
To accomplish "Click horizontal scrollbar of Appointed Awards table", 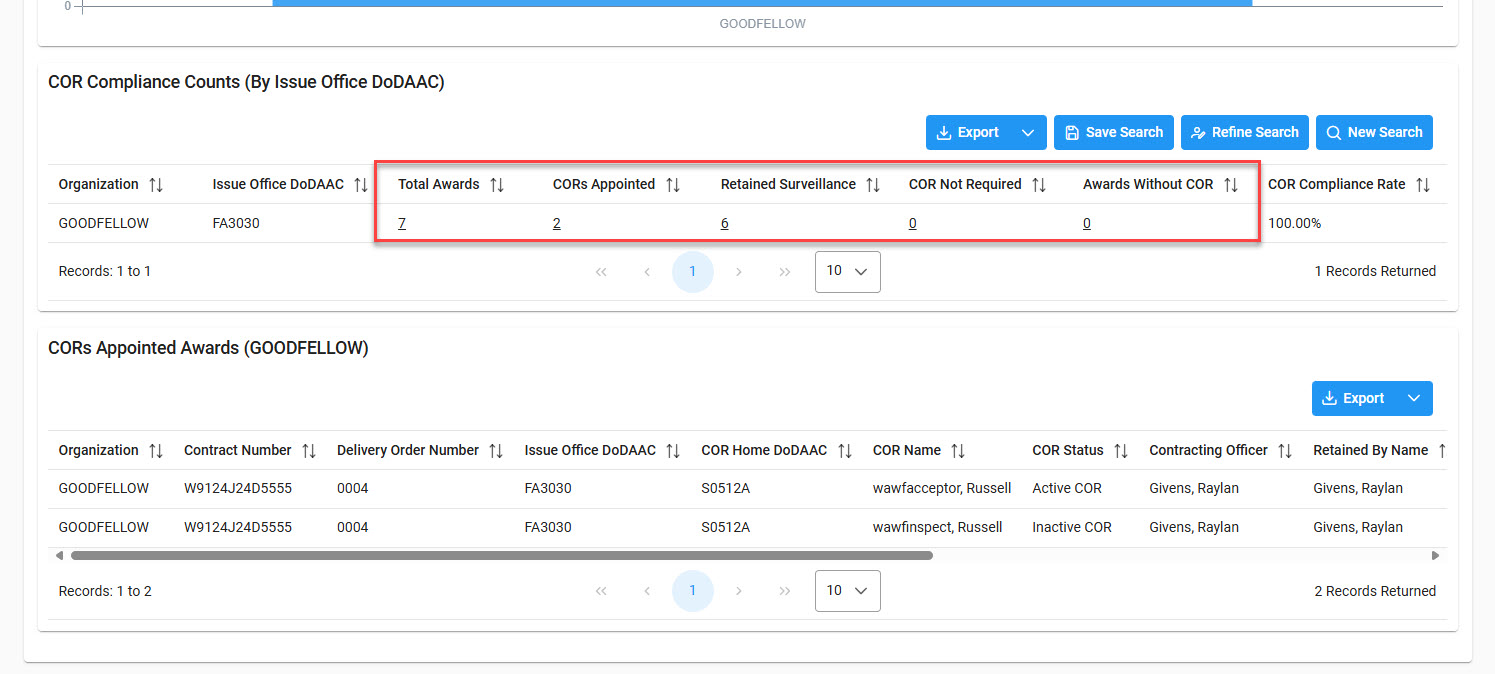I will tap(500, 555).
